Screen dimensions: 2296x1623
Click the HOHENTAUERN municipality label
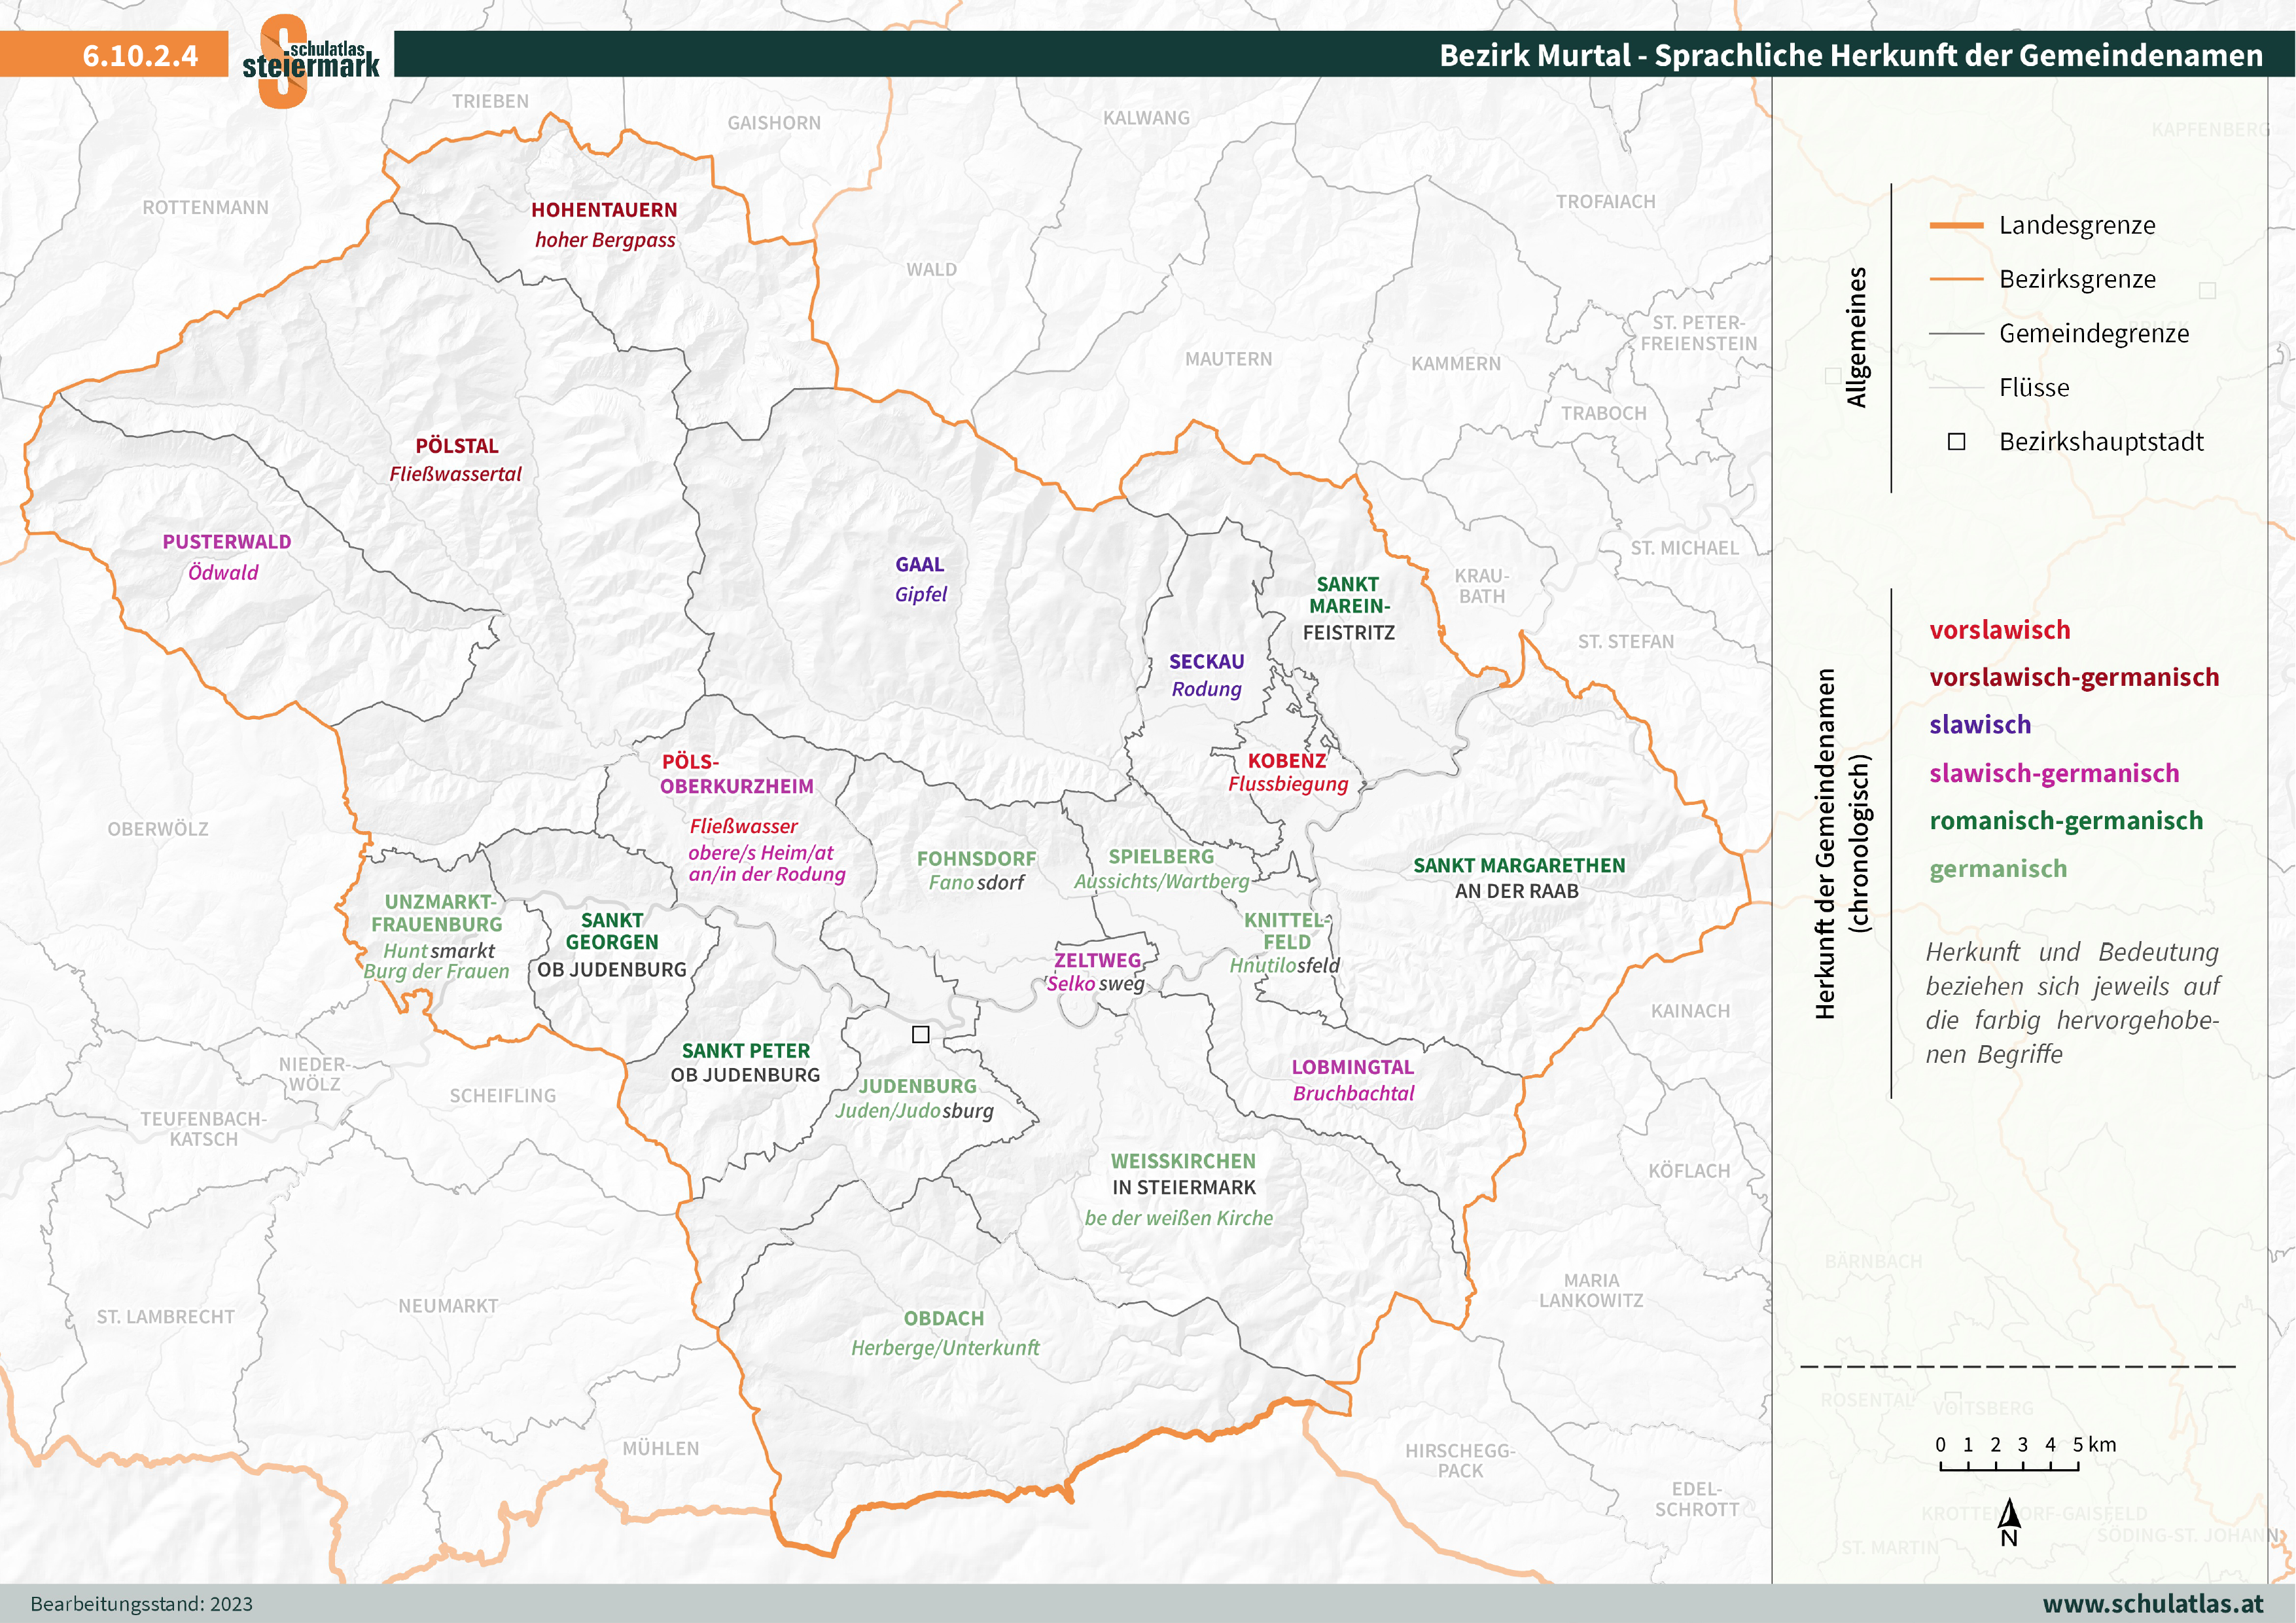point(604,210)
